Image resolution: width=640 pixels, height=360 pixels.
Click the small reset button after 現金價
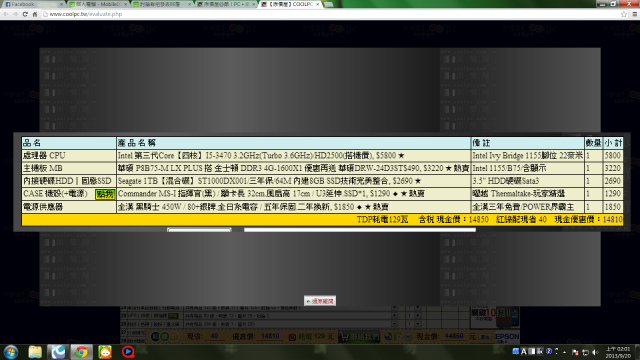[x=485, y=337]
